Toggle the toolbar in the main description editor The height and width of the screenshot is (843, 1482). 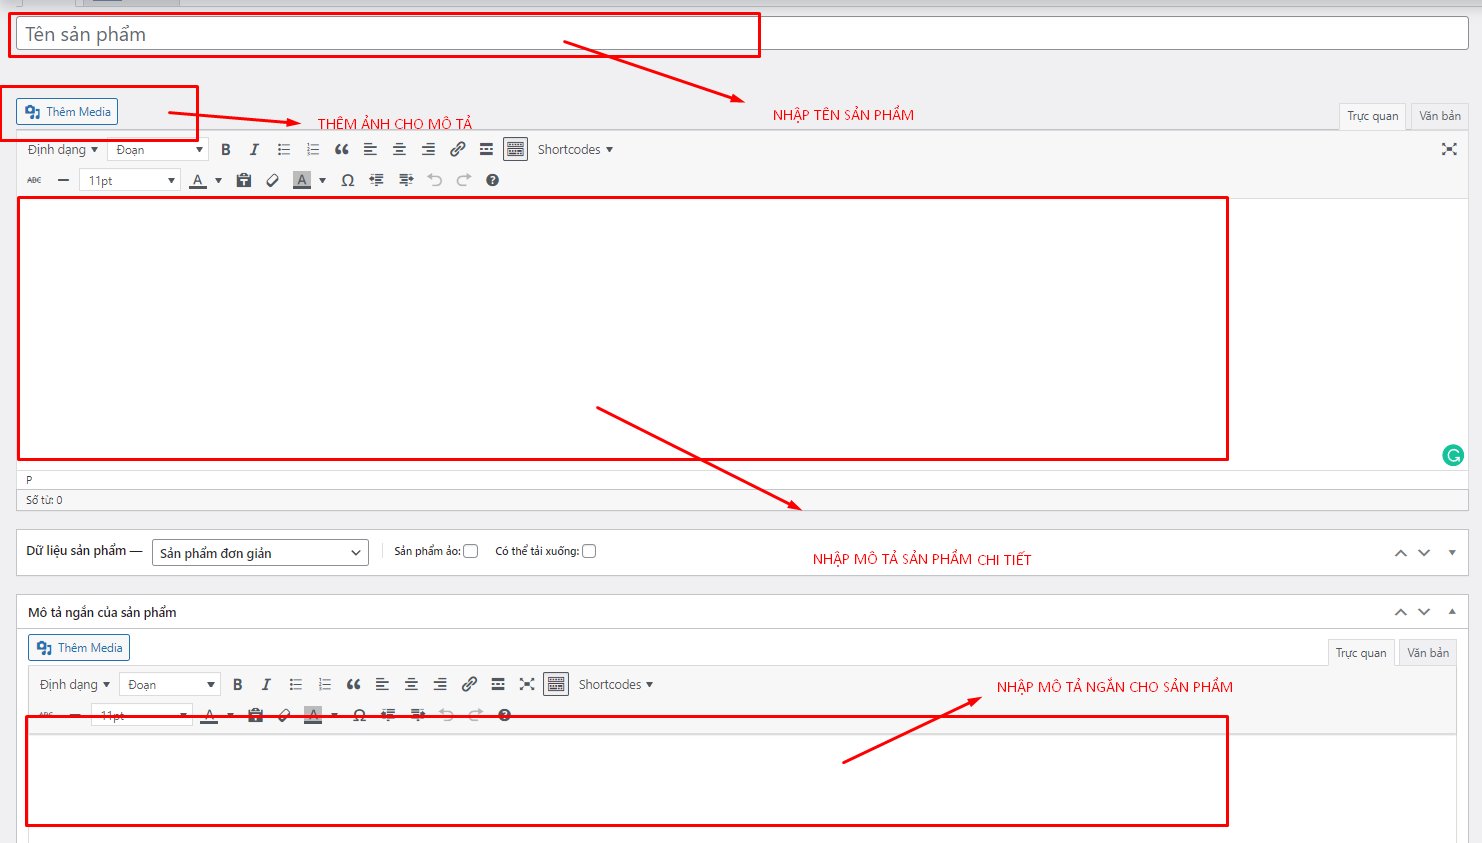coord(515,150)
